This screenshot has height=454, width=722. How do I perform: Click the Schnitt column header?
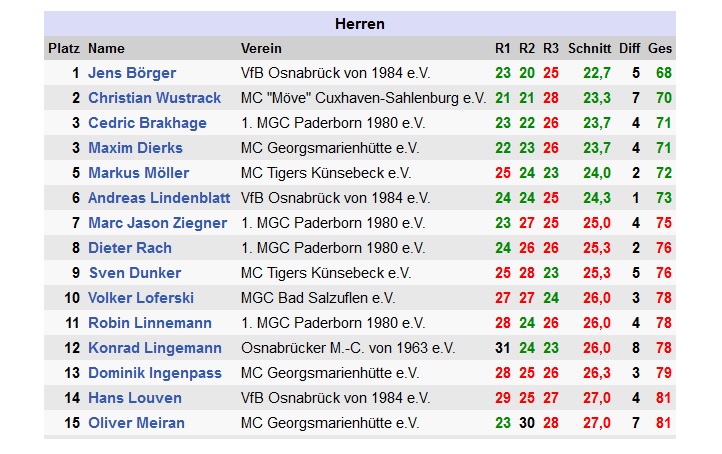tap(589, 48)
